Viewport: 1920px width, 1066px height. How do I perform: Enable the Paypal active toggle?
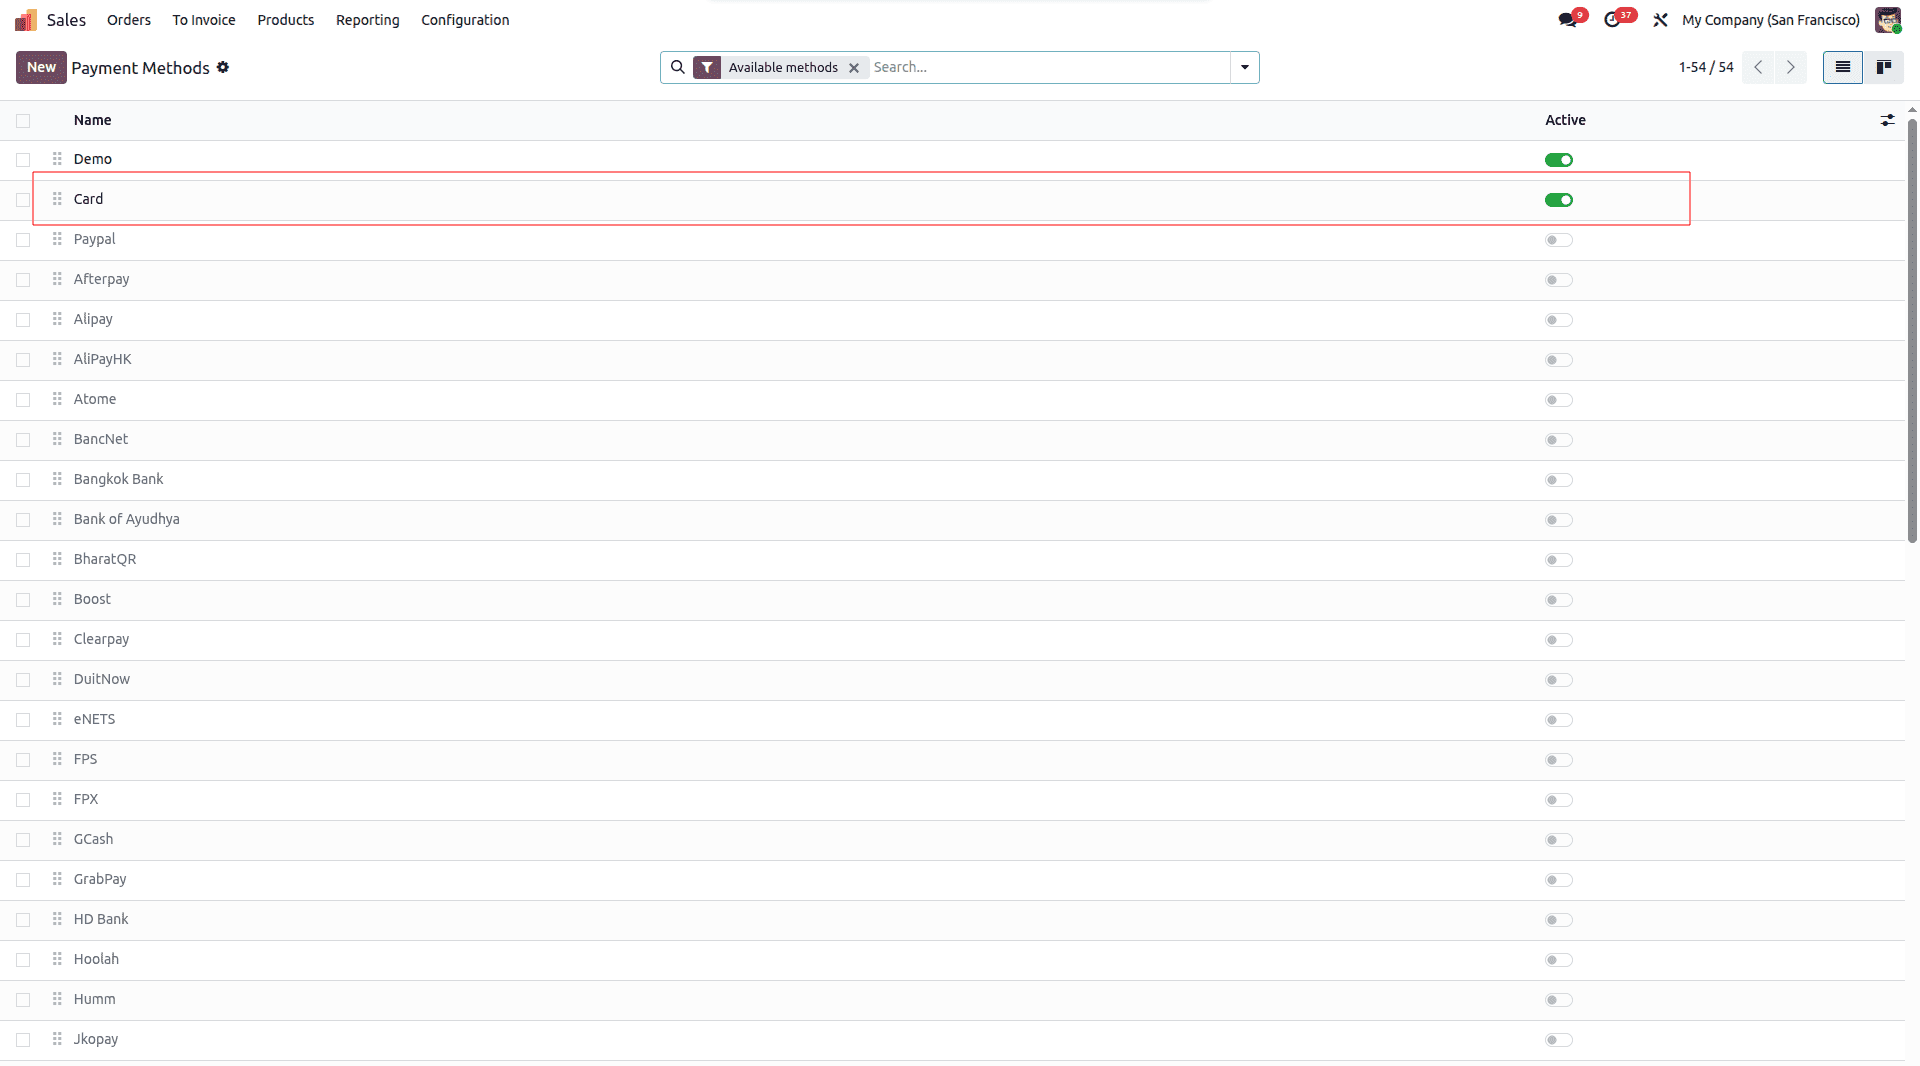coord(1556,240)
